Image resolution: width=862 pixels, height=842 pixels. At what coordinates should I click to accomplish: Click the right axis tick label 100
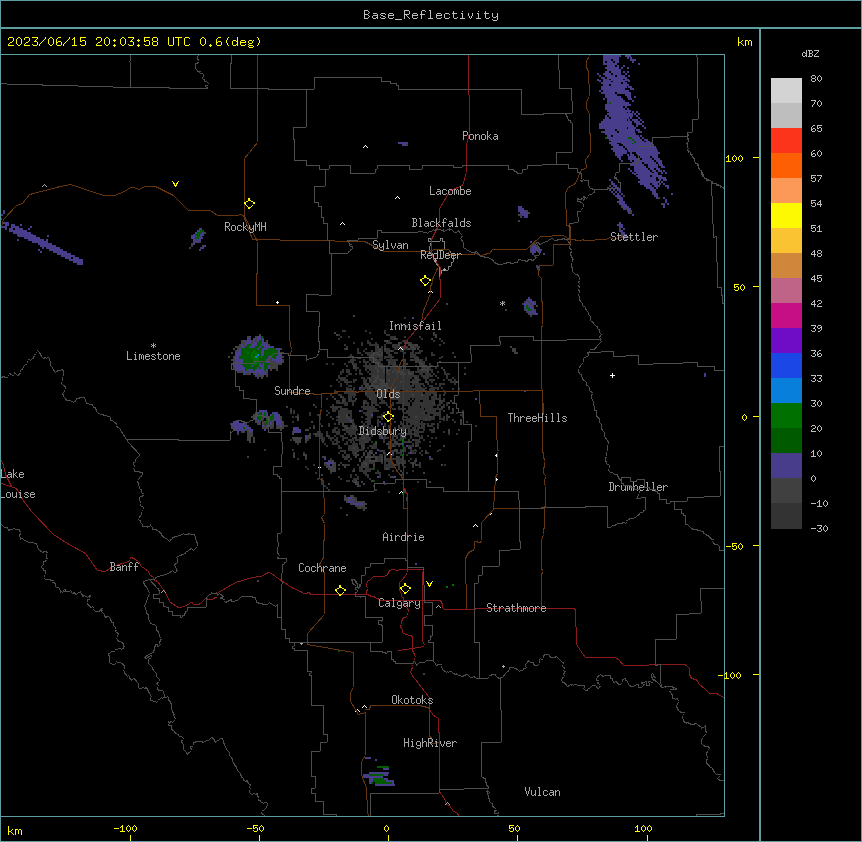734,158
